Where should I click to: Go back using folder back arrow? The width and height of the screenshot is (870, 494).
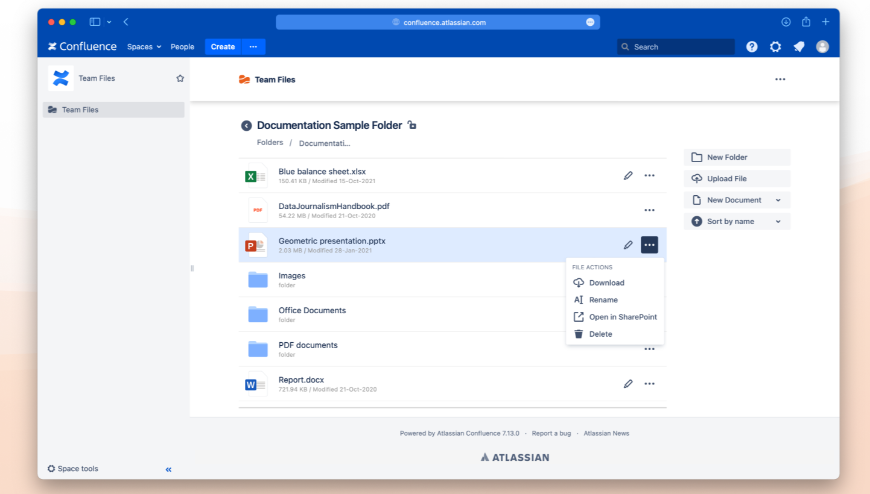click(x=246, y=126)
